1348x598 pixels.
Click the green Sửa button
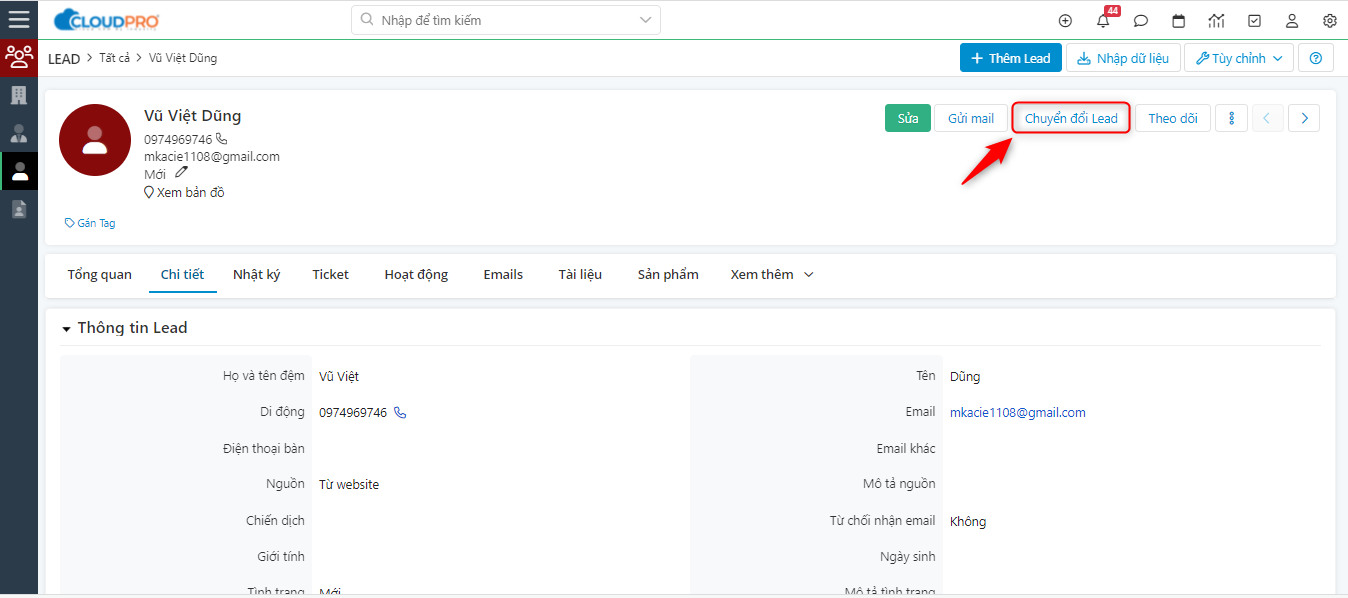pyautogui.click(x=908, y=118)
